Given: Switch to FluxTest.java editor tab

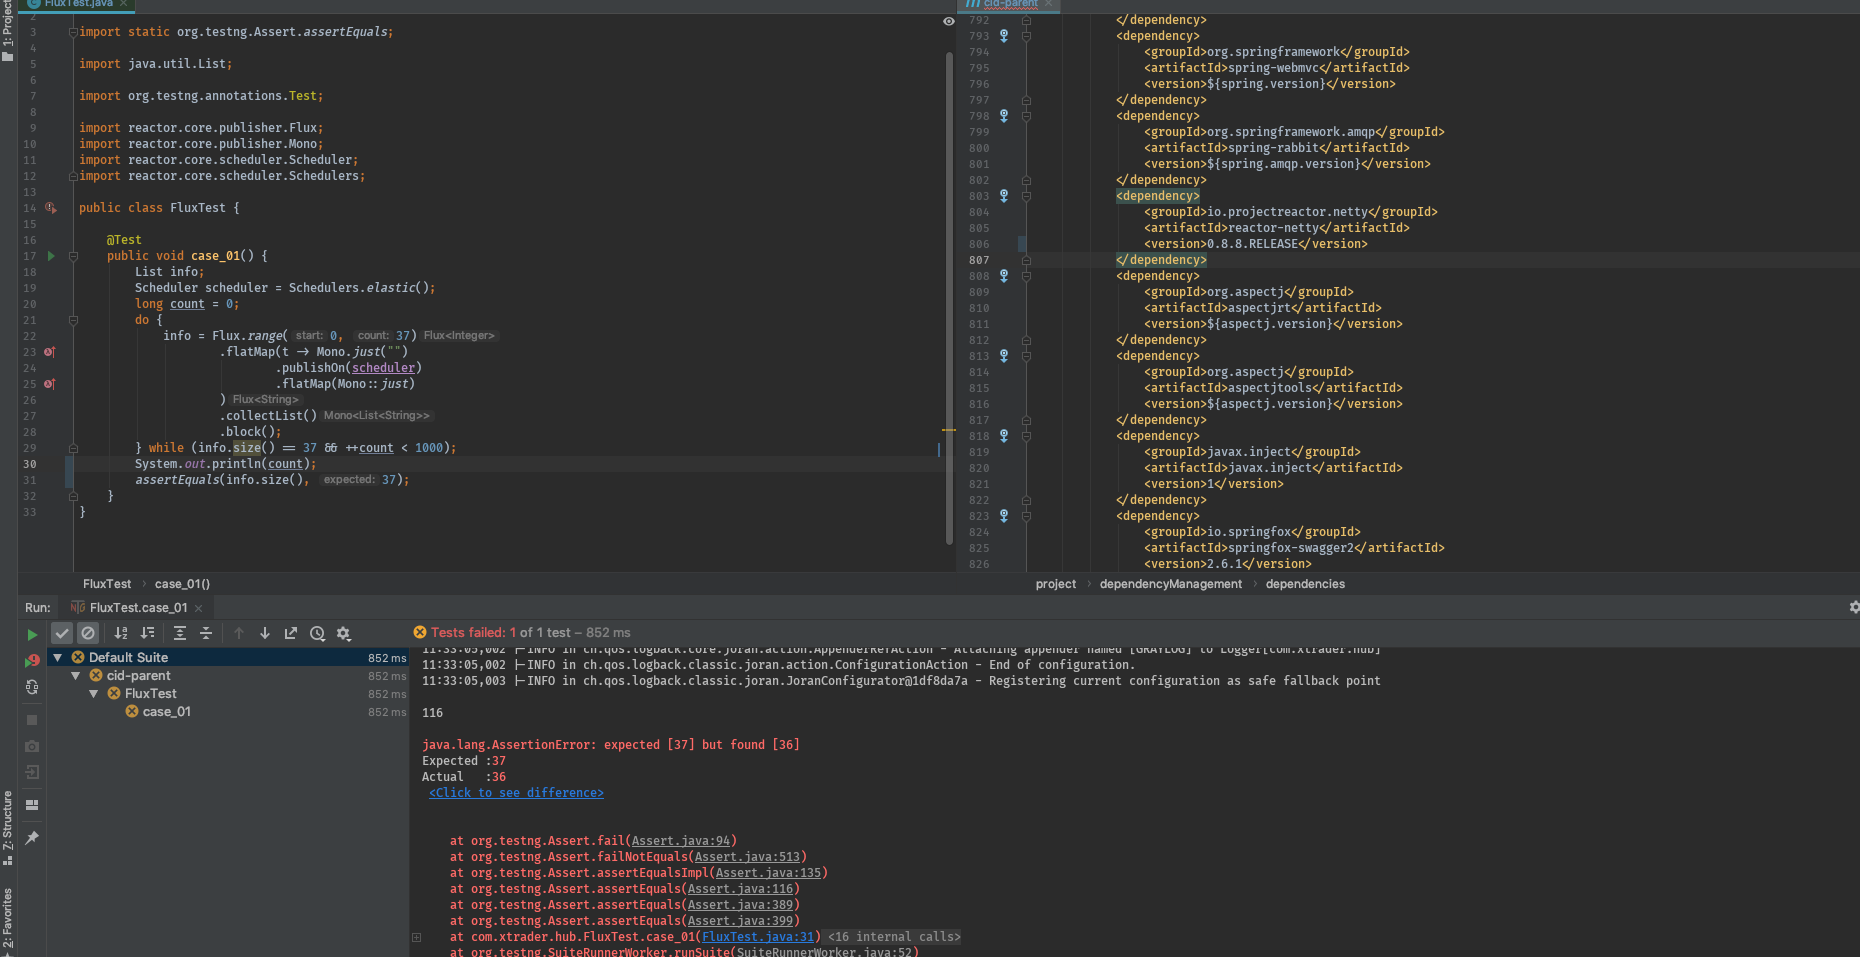Looking at the screenshot, I should [x=79, y=4].
